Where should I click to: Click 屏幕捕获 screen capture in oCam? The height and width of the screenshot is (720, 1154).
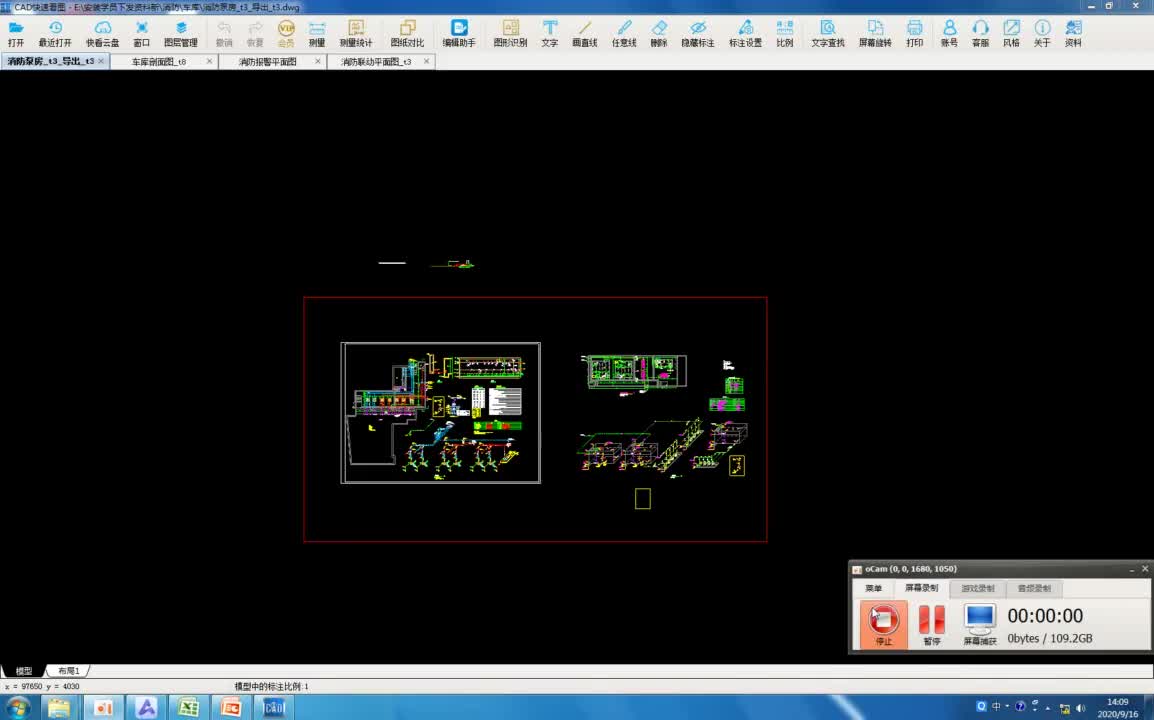coord(980,624)
